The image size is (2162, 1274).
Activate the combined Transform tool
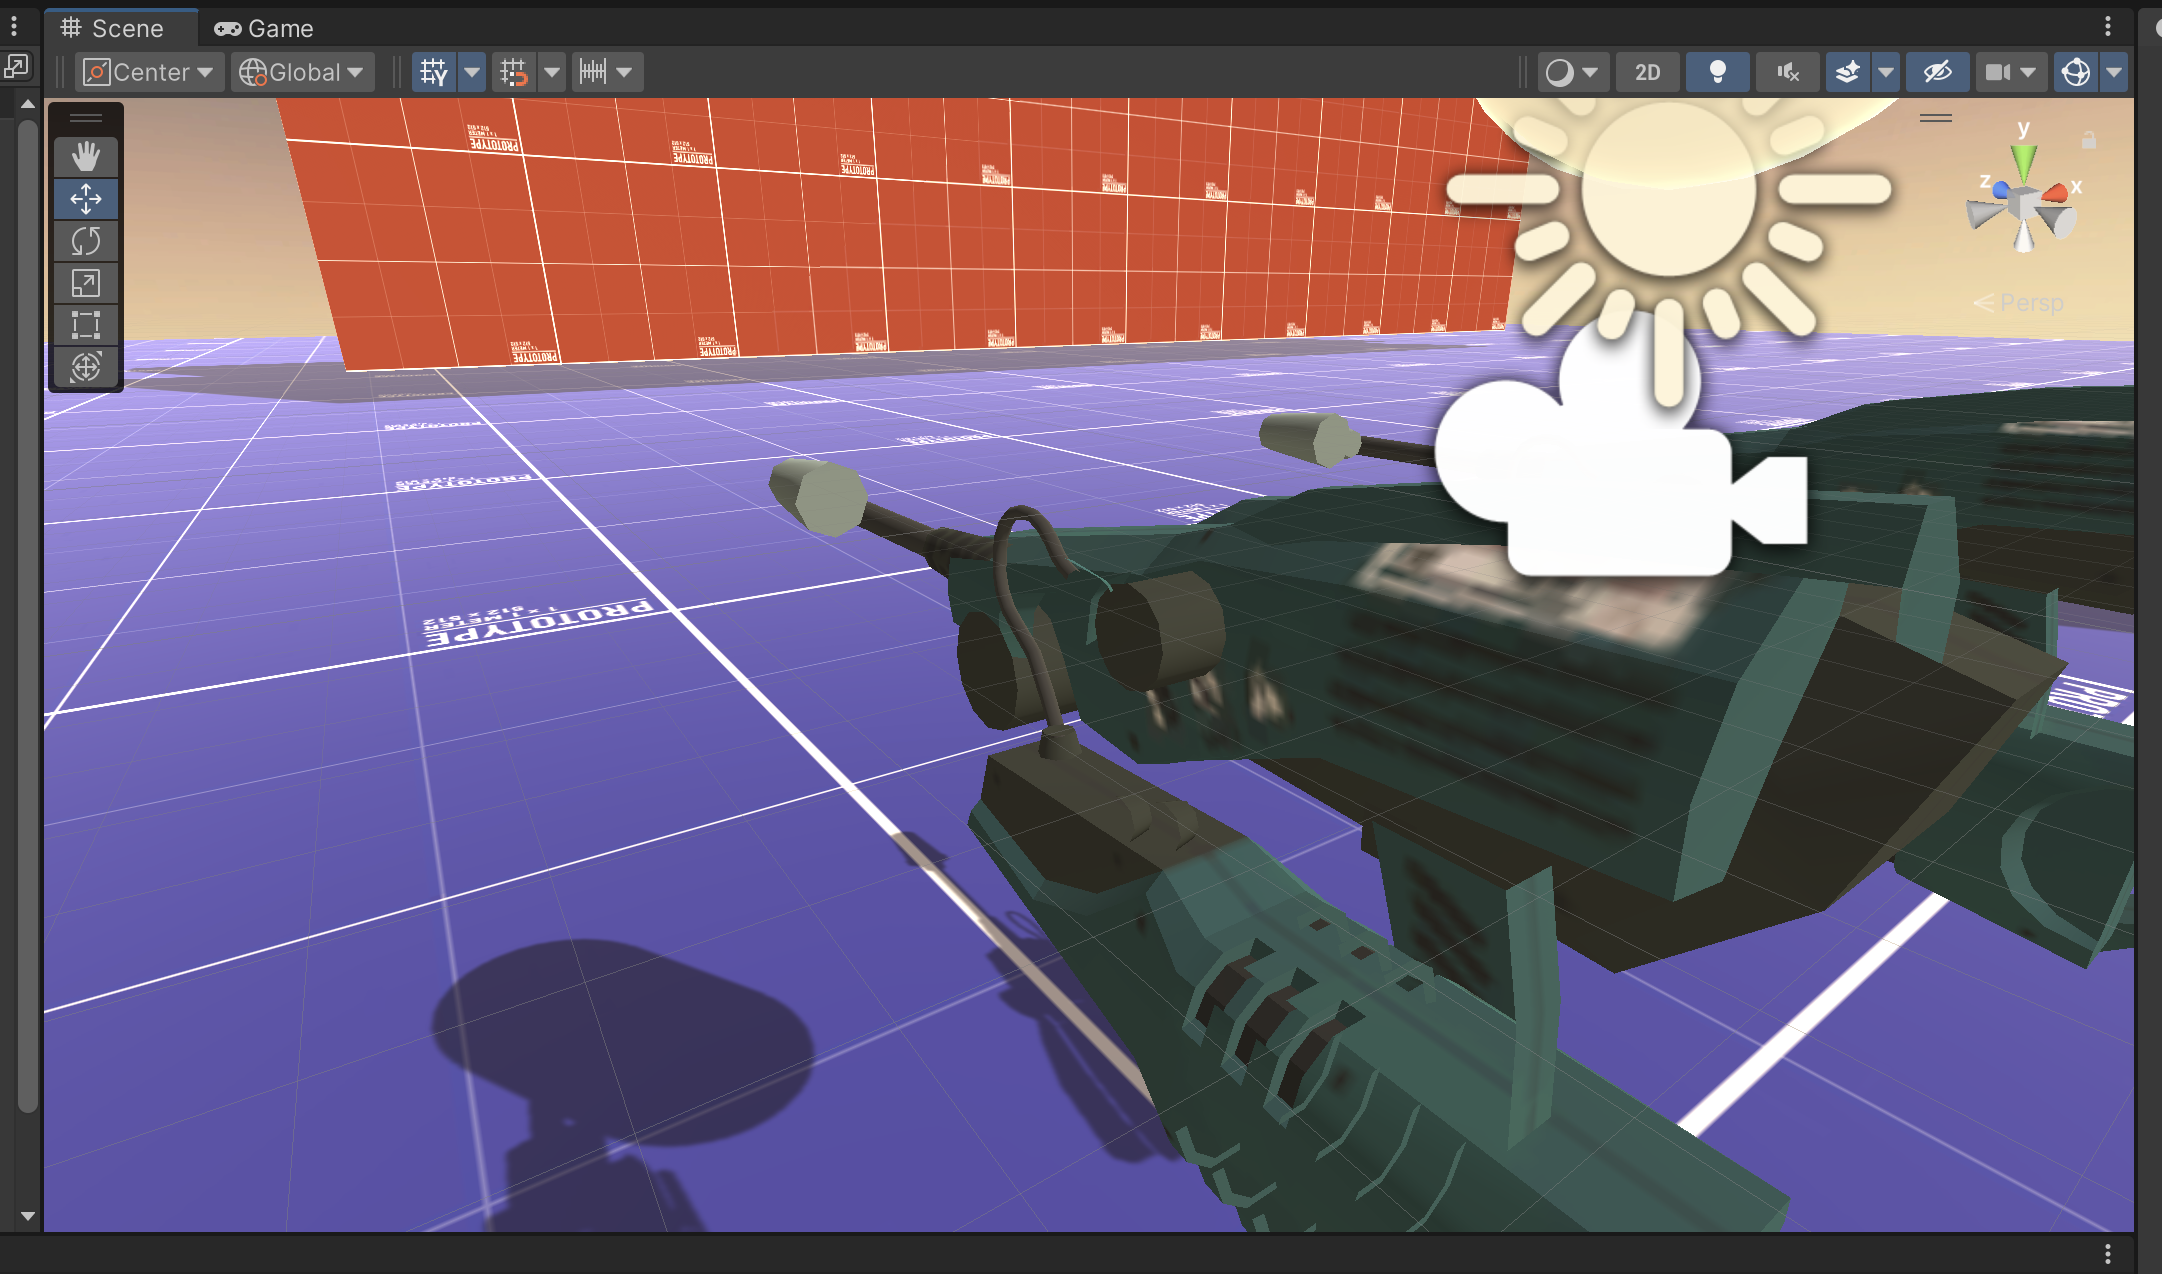coord(86,367)
